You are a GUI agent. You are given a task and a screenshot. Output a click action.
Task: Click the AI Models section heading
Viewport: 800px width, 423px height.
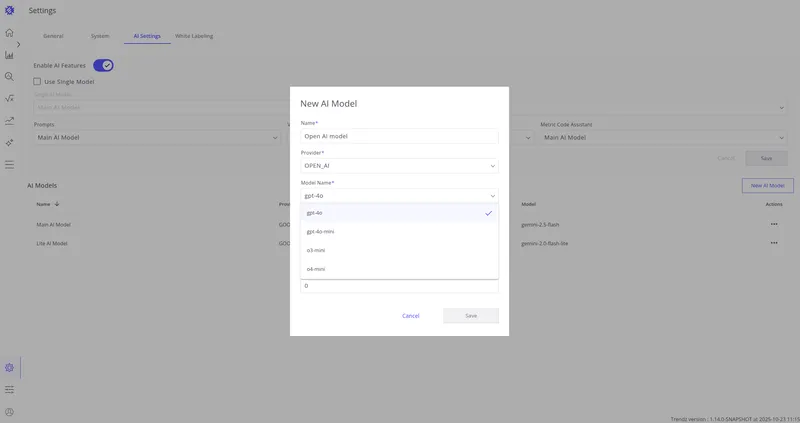coord(42,186)
